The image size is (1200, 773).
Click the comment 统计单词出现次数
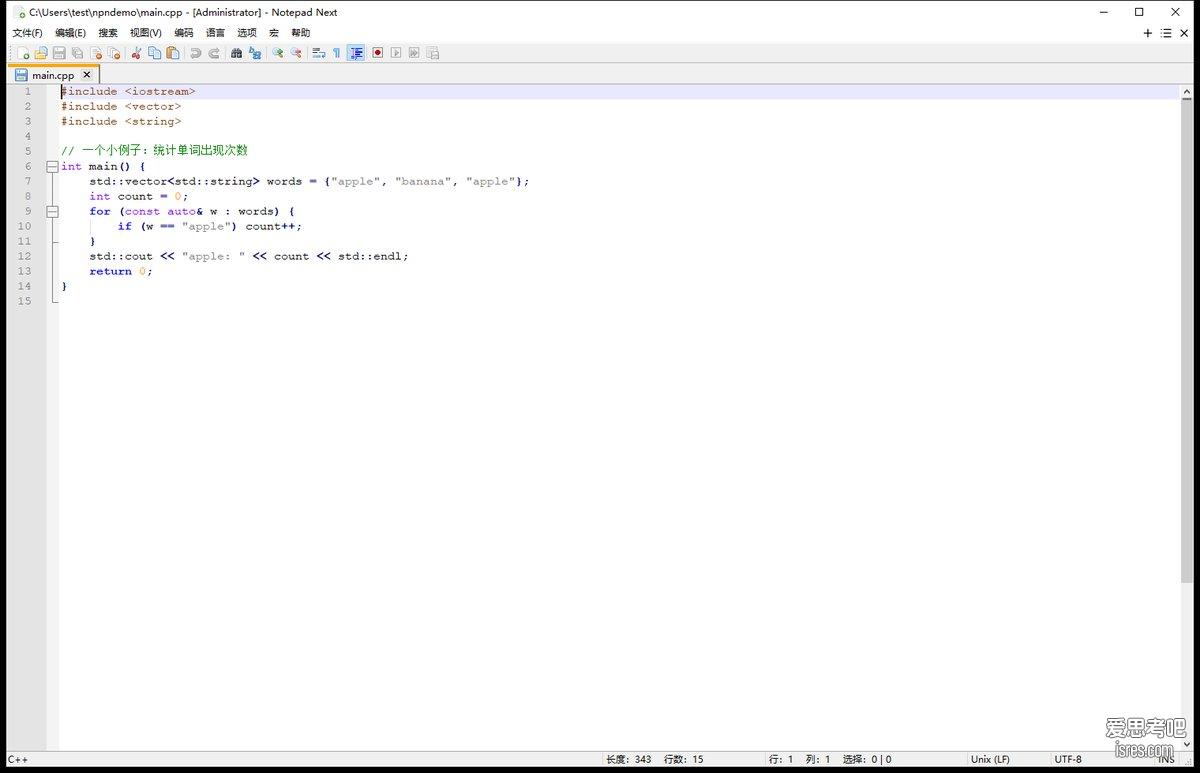[x=200, y=151]
